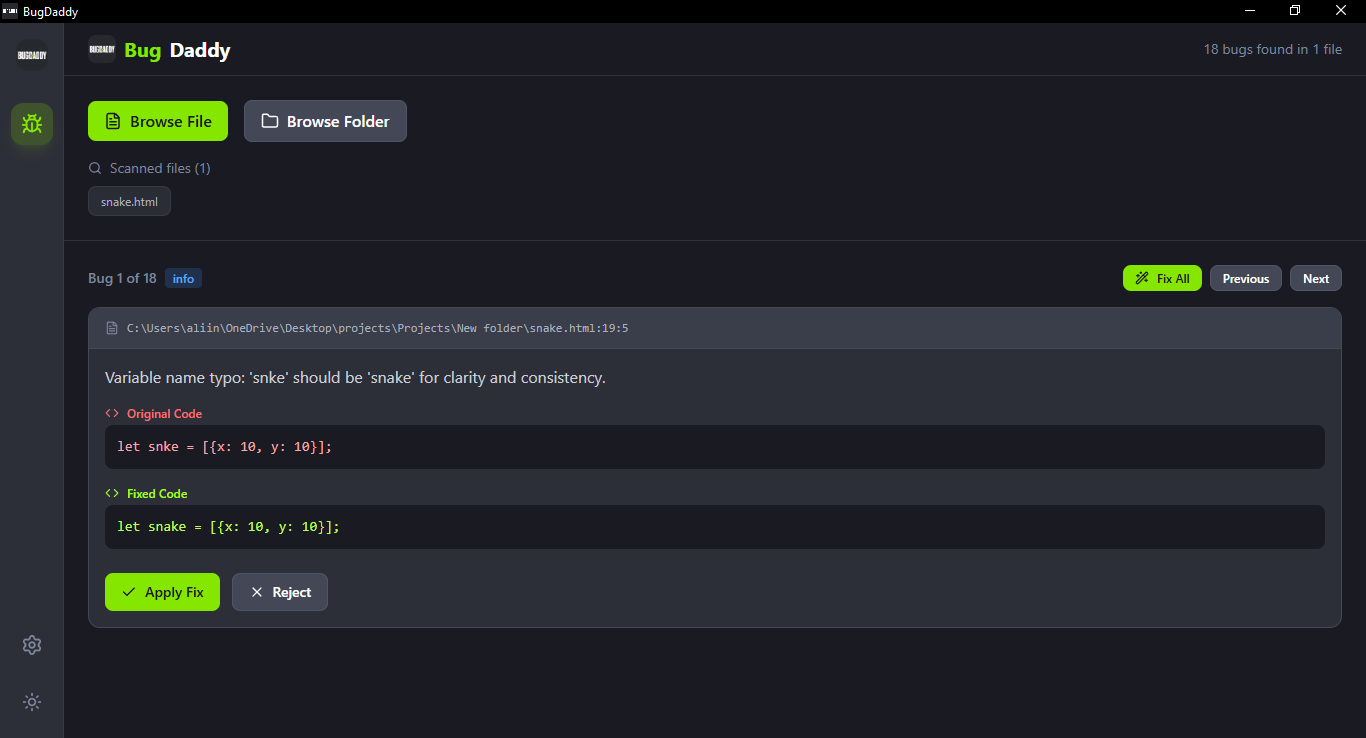Click the info severity badge
The width and height of the screenshot is (1366, 738).
183,279
